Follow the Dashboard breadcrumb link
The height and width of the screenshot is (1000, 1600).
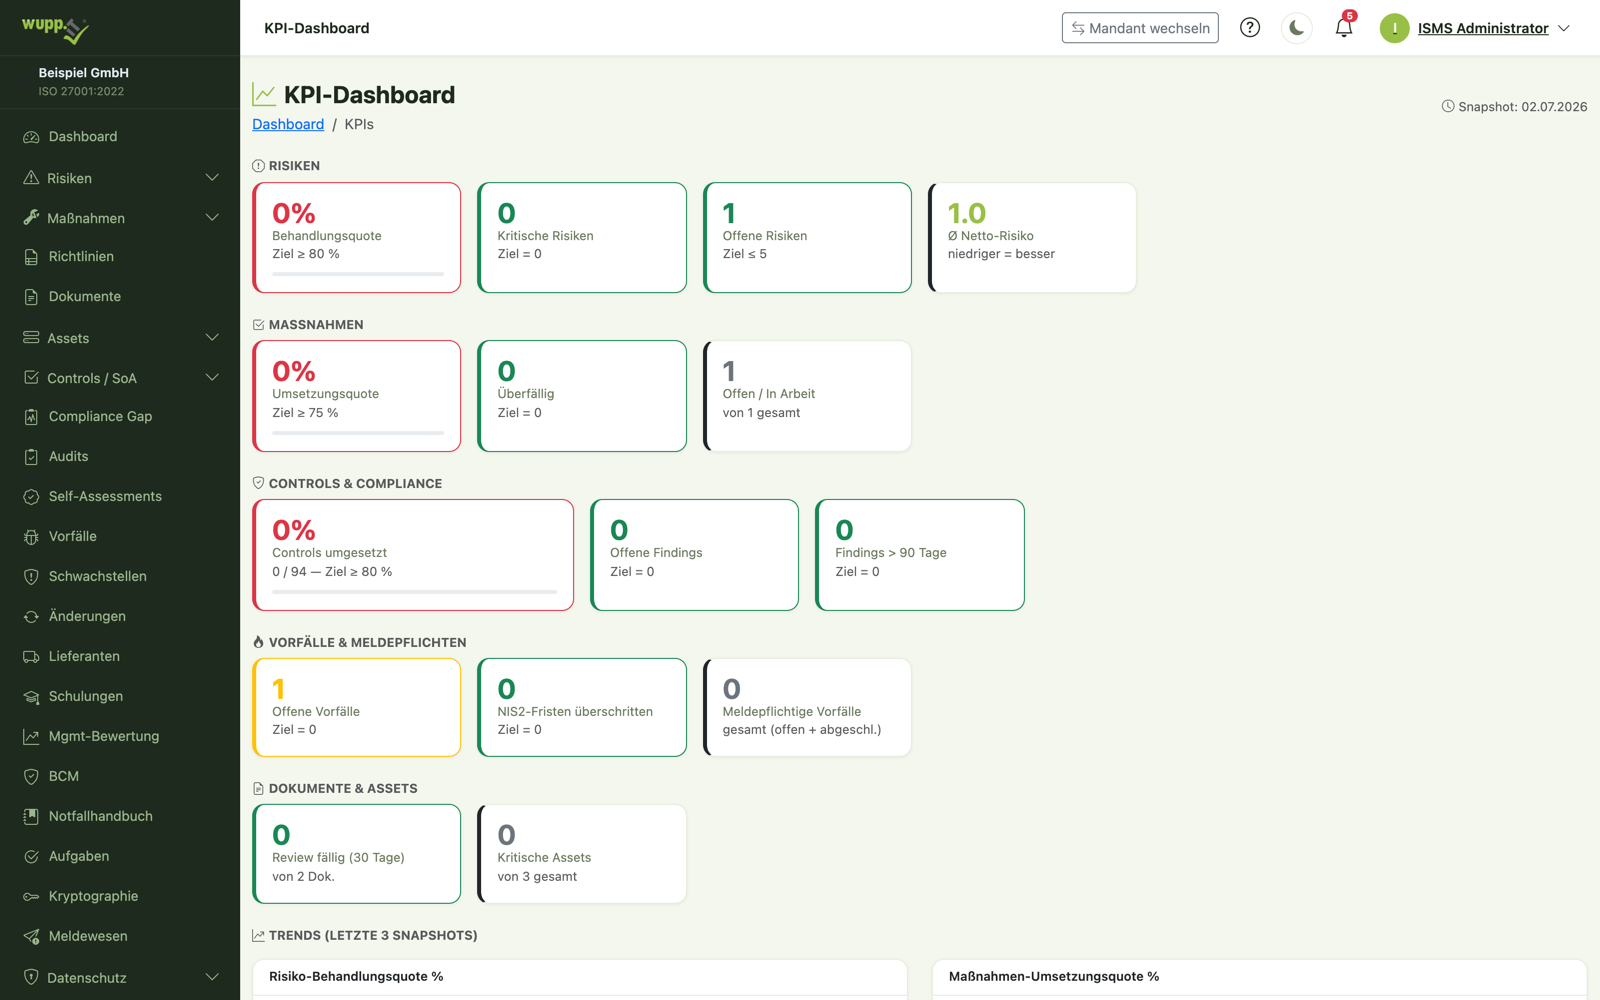coord(288,124)
